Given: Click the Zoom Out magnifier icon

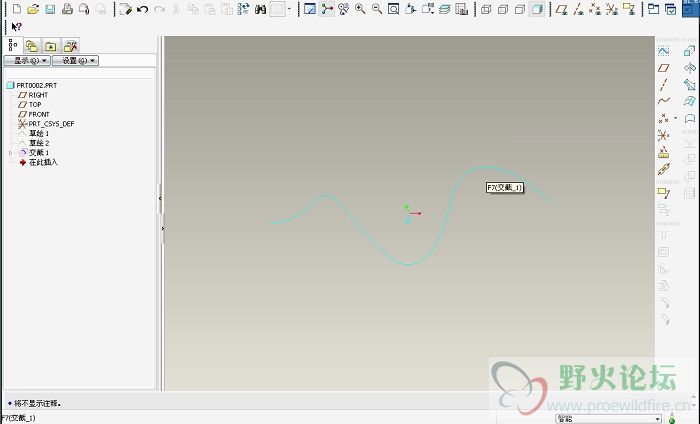Looking at the screenshot, I should click(377, 9).
